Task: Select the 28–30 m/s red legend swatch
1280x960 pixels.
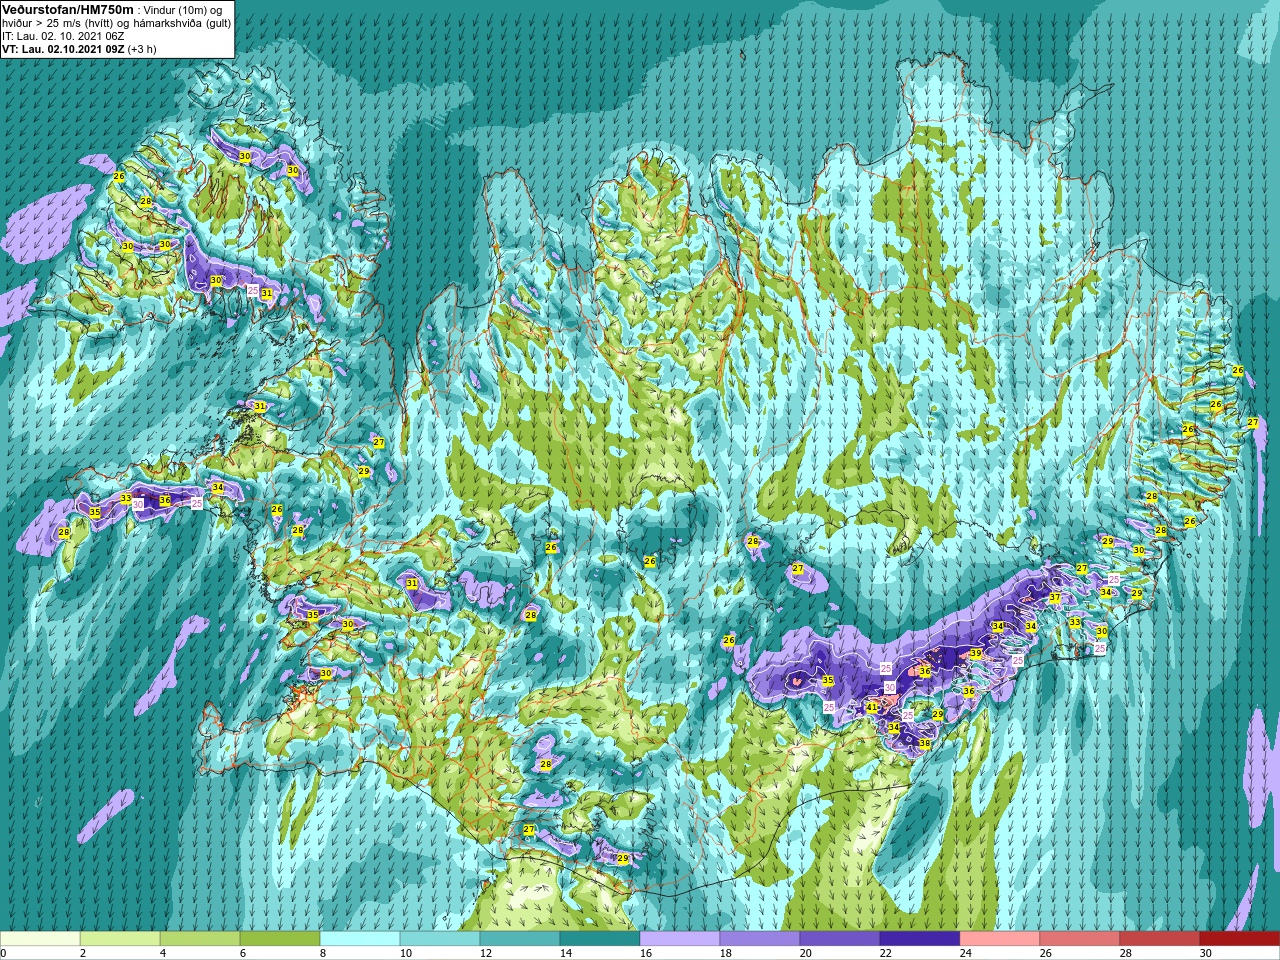Action: [x=1160, y=938]
